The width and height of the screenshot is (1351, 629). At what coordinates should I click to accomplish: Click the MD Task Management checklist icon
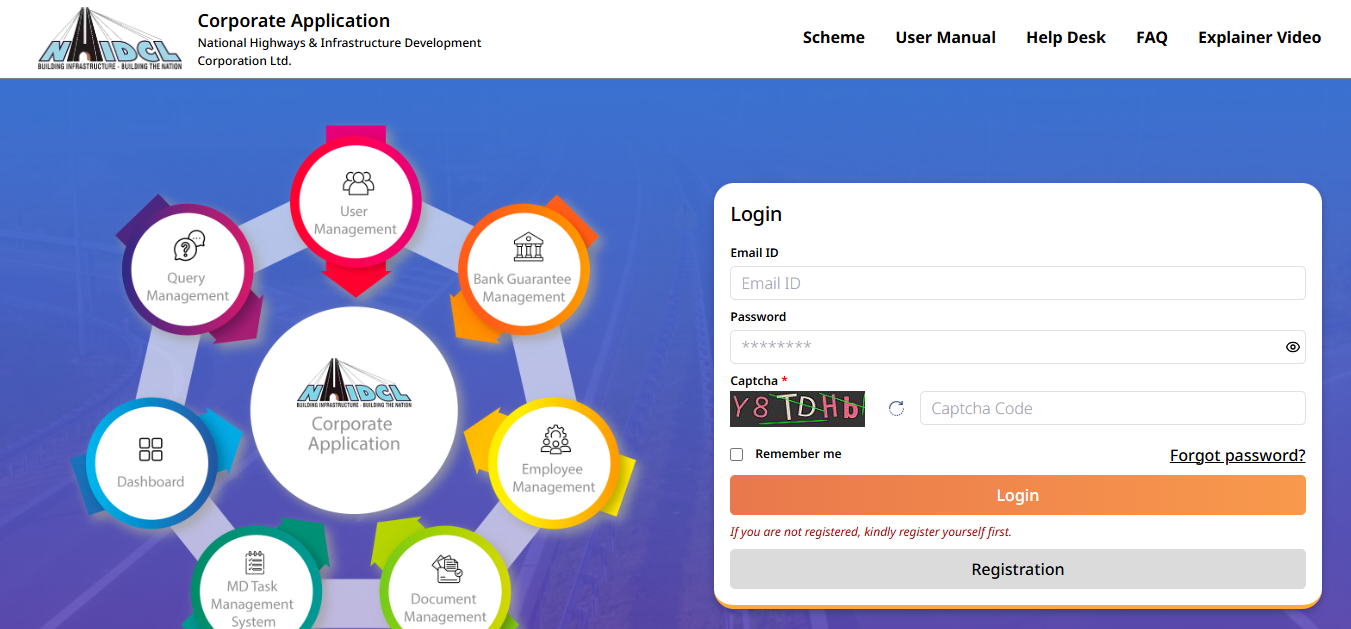click(254, 563)
